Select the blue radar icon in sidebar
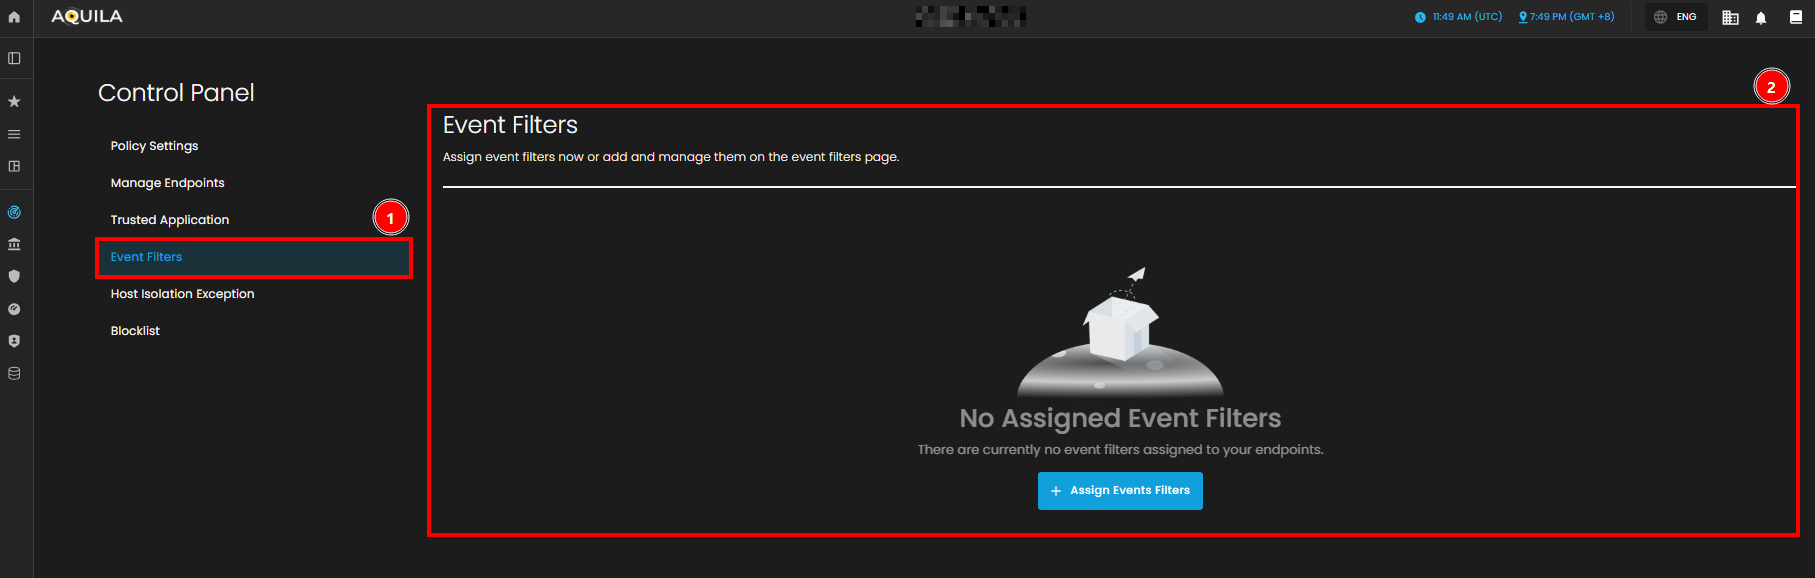 coord(14,212)
